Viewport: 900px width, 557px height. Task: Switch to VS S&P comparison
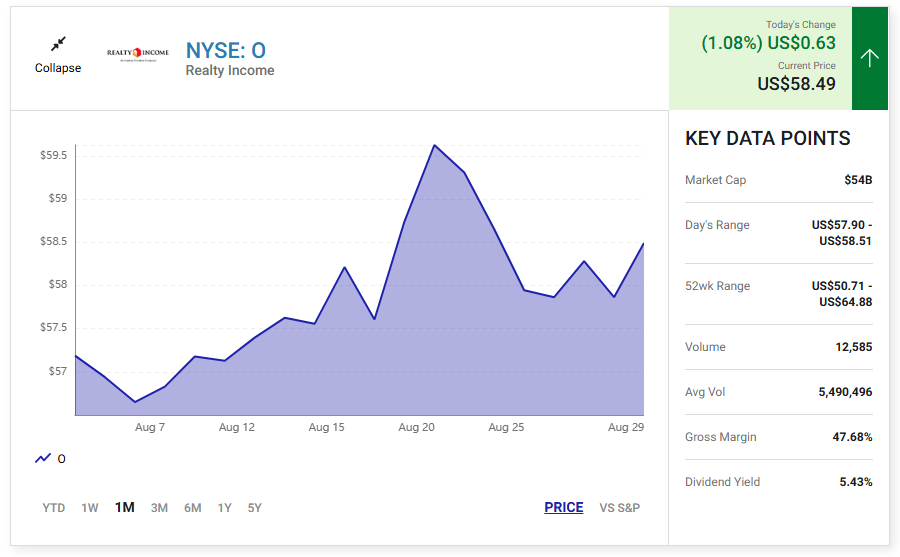619,508
